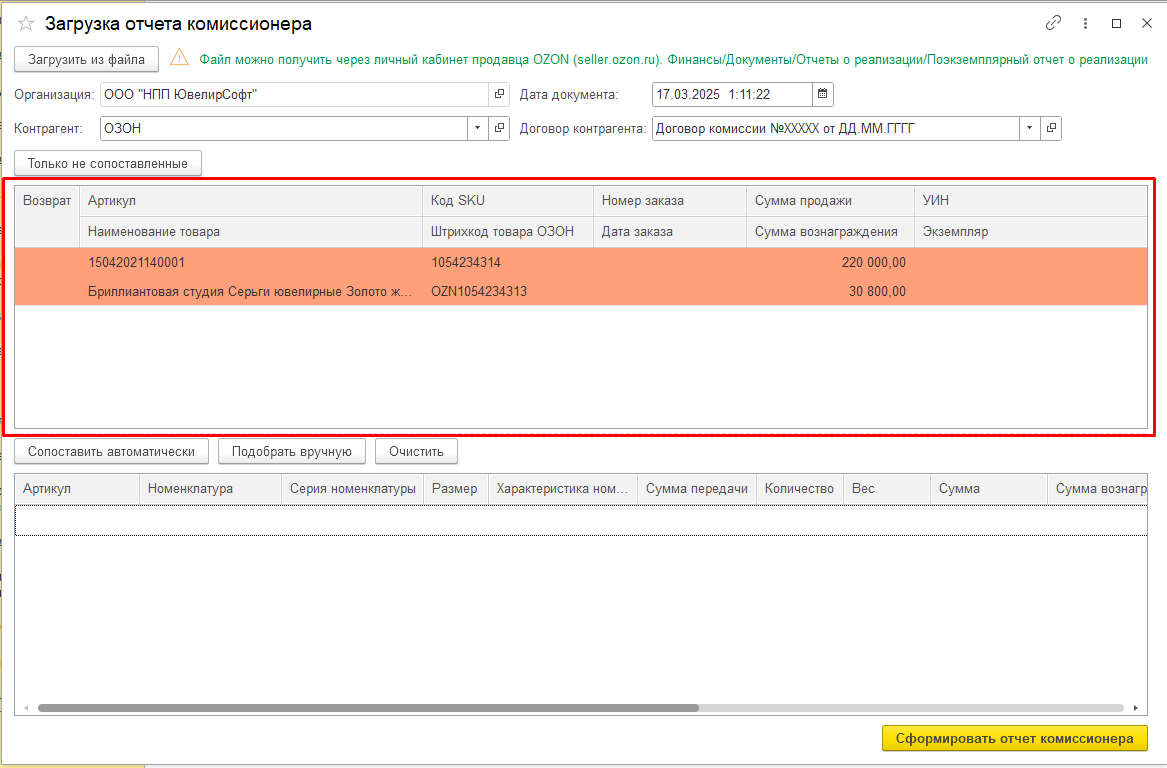1167x768 pixels.
Task: Maximize the Загрузка отчета комиссионера window
Action: click(1116, 23)
